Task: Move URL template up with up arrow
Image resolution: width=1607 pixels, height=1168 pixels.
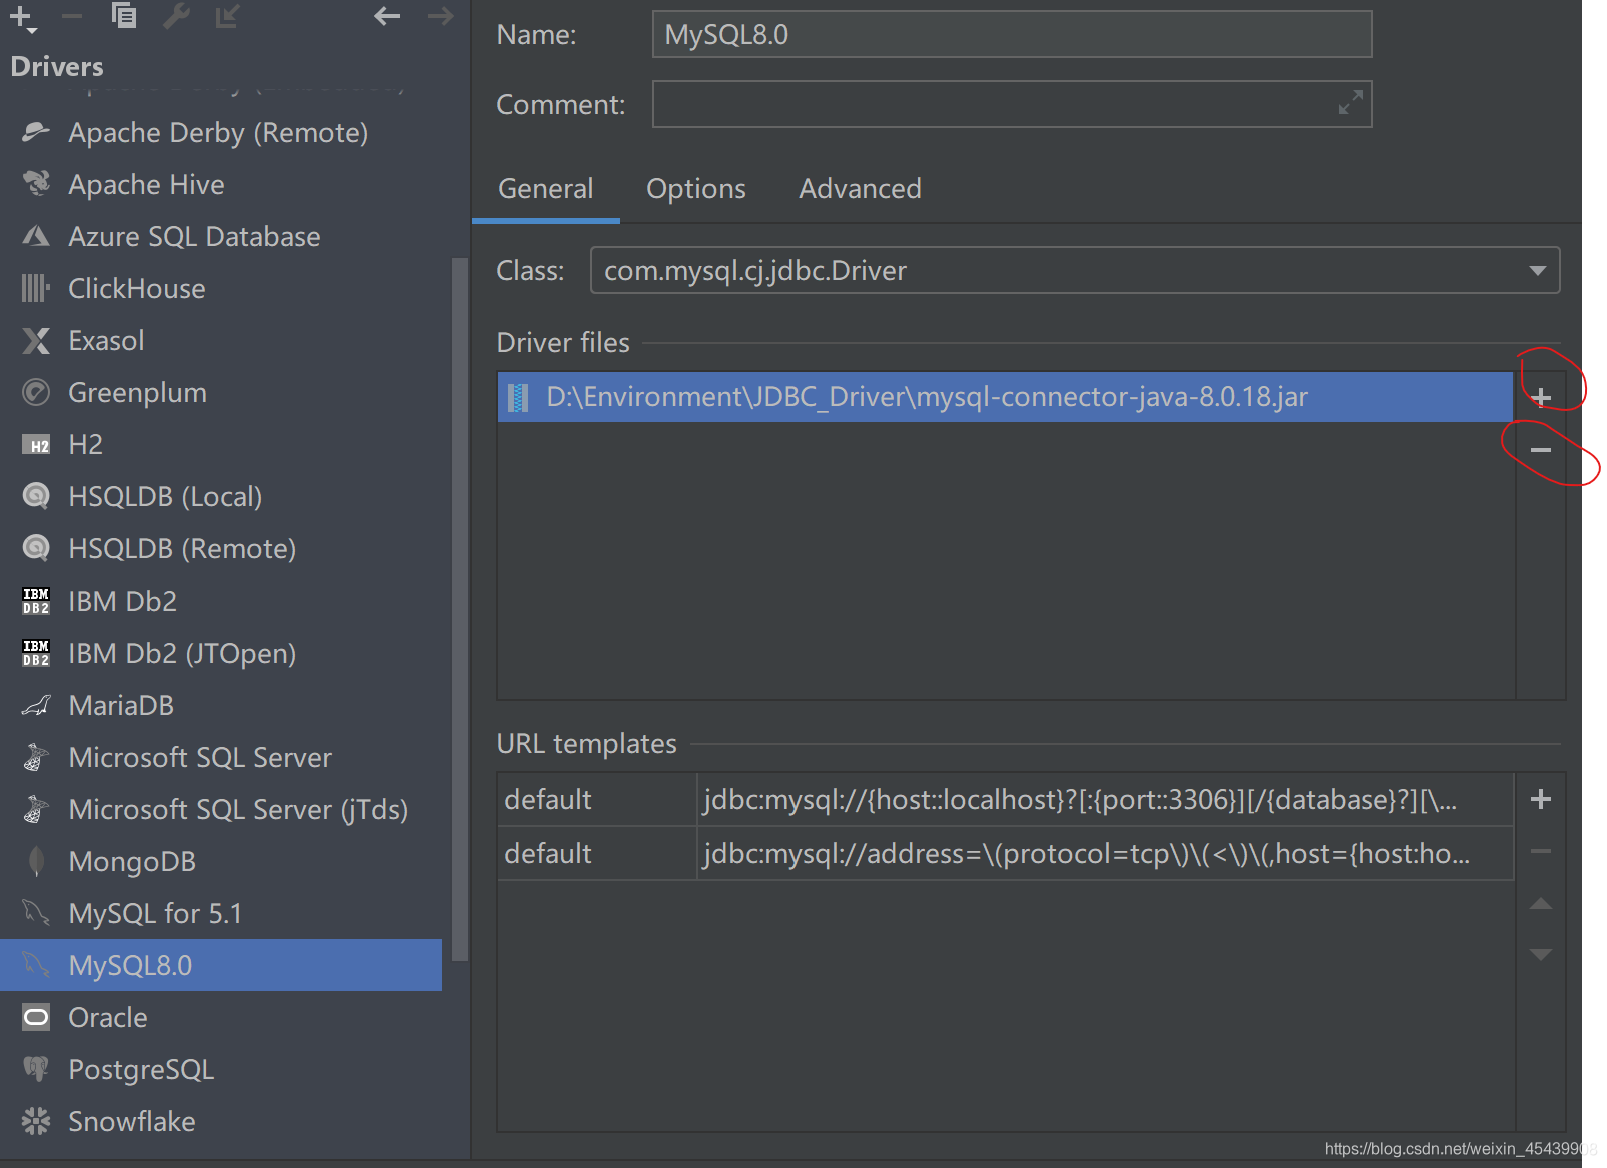Action: [x=1541, y=903]
